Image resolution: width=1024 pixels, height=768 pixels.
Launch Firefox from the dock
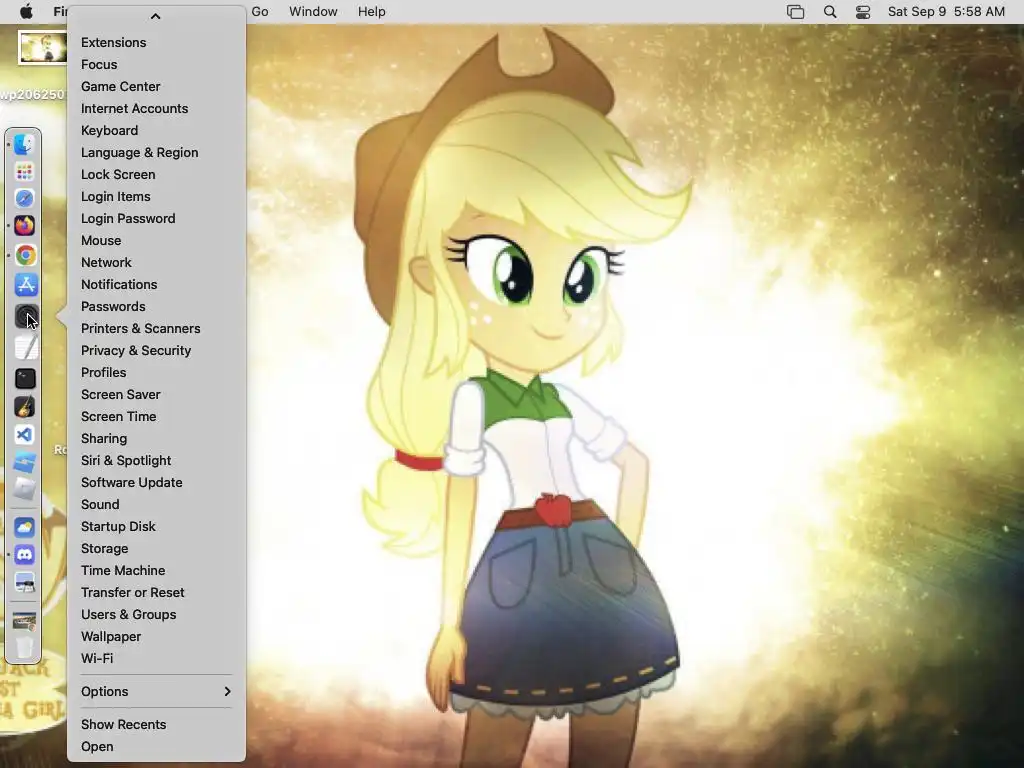coord(24,226)
